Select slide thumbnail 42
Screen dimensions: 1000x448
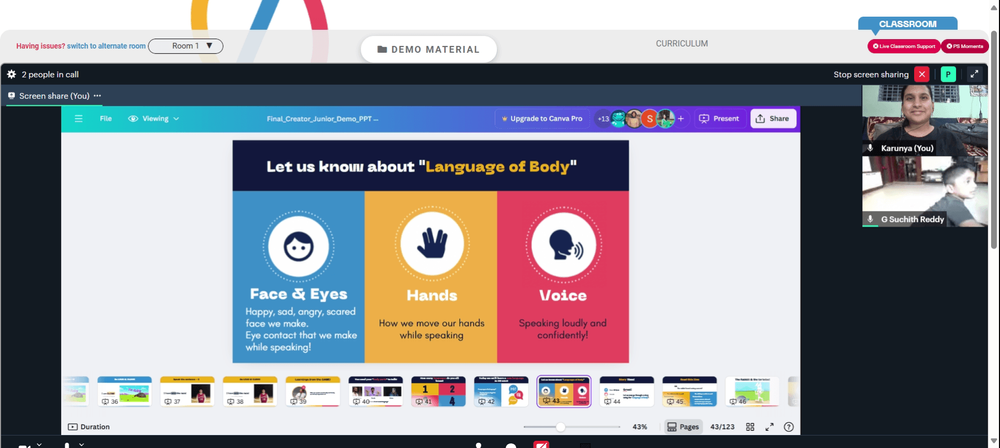click(501, 391)
